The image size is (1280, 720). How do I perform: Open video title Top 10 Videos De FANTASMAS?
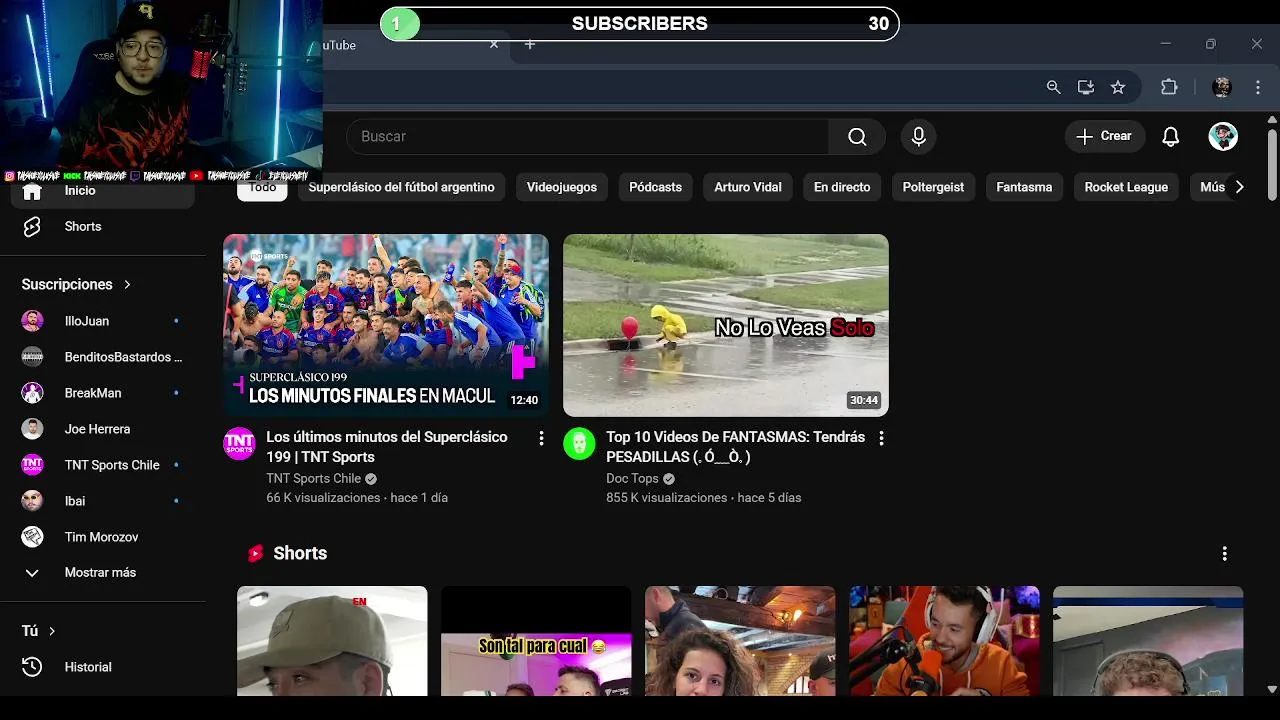(x=735, y=447)
